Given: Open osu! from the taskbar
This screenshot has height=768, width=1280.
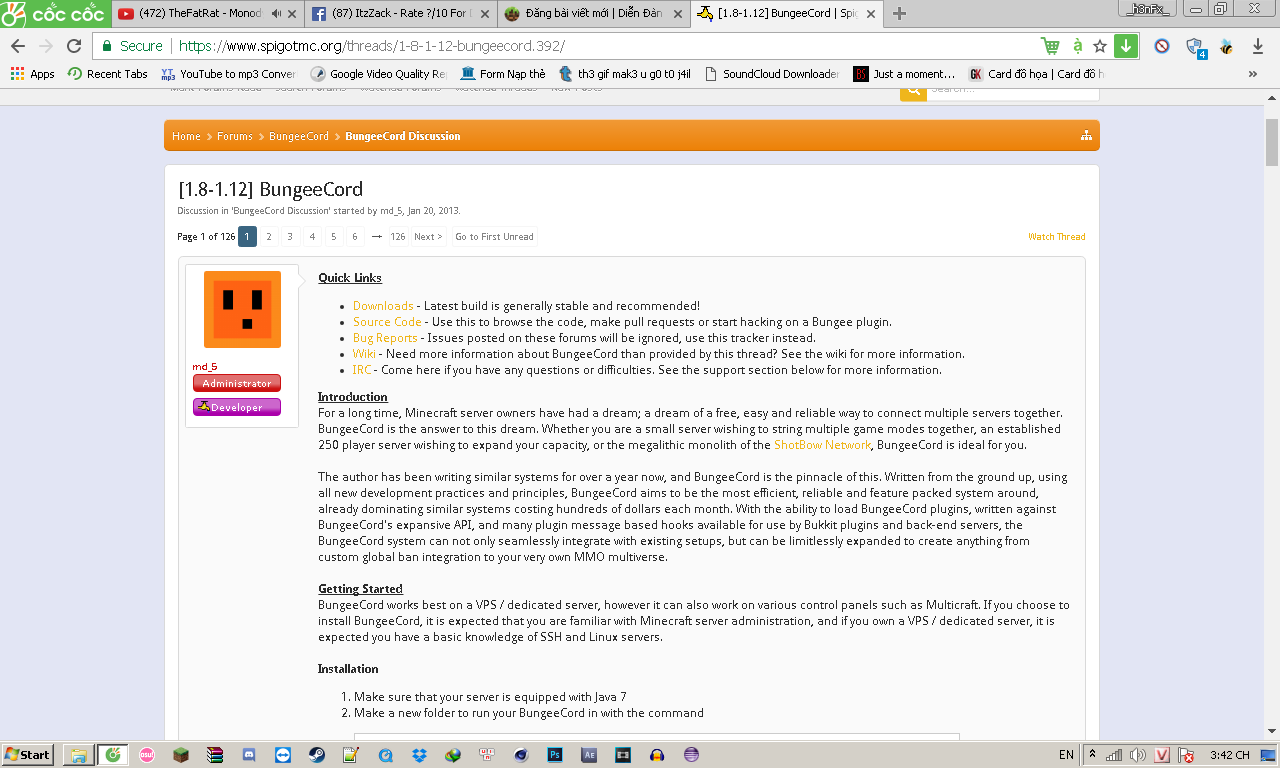Looking at the screenshot, I should tap(146, 755).
